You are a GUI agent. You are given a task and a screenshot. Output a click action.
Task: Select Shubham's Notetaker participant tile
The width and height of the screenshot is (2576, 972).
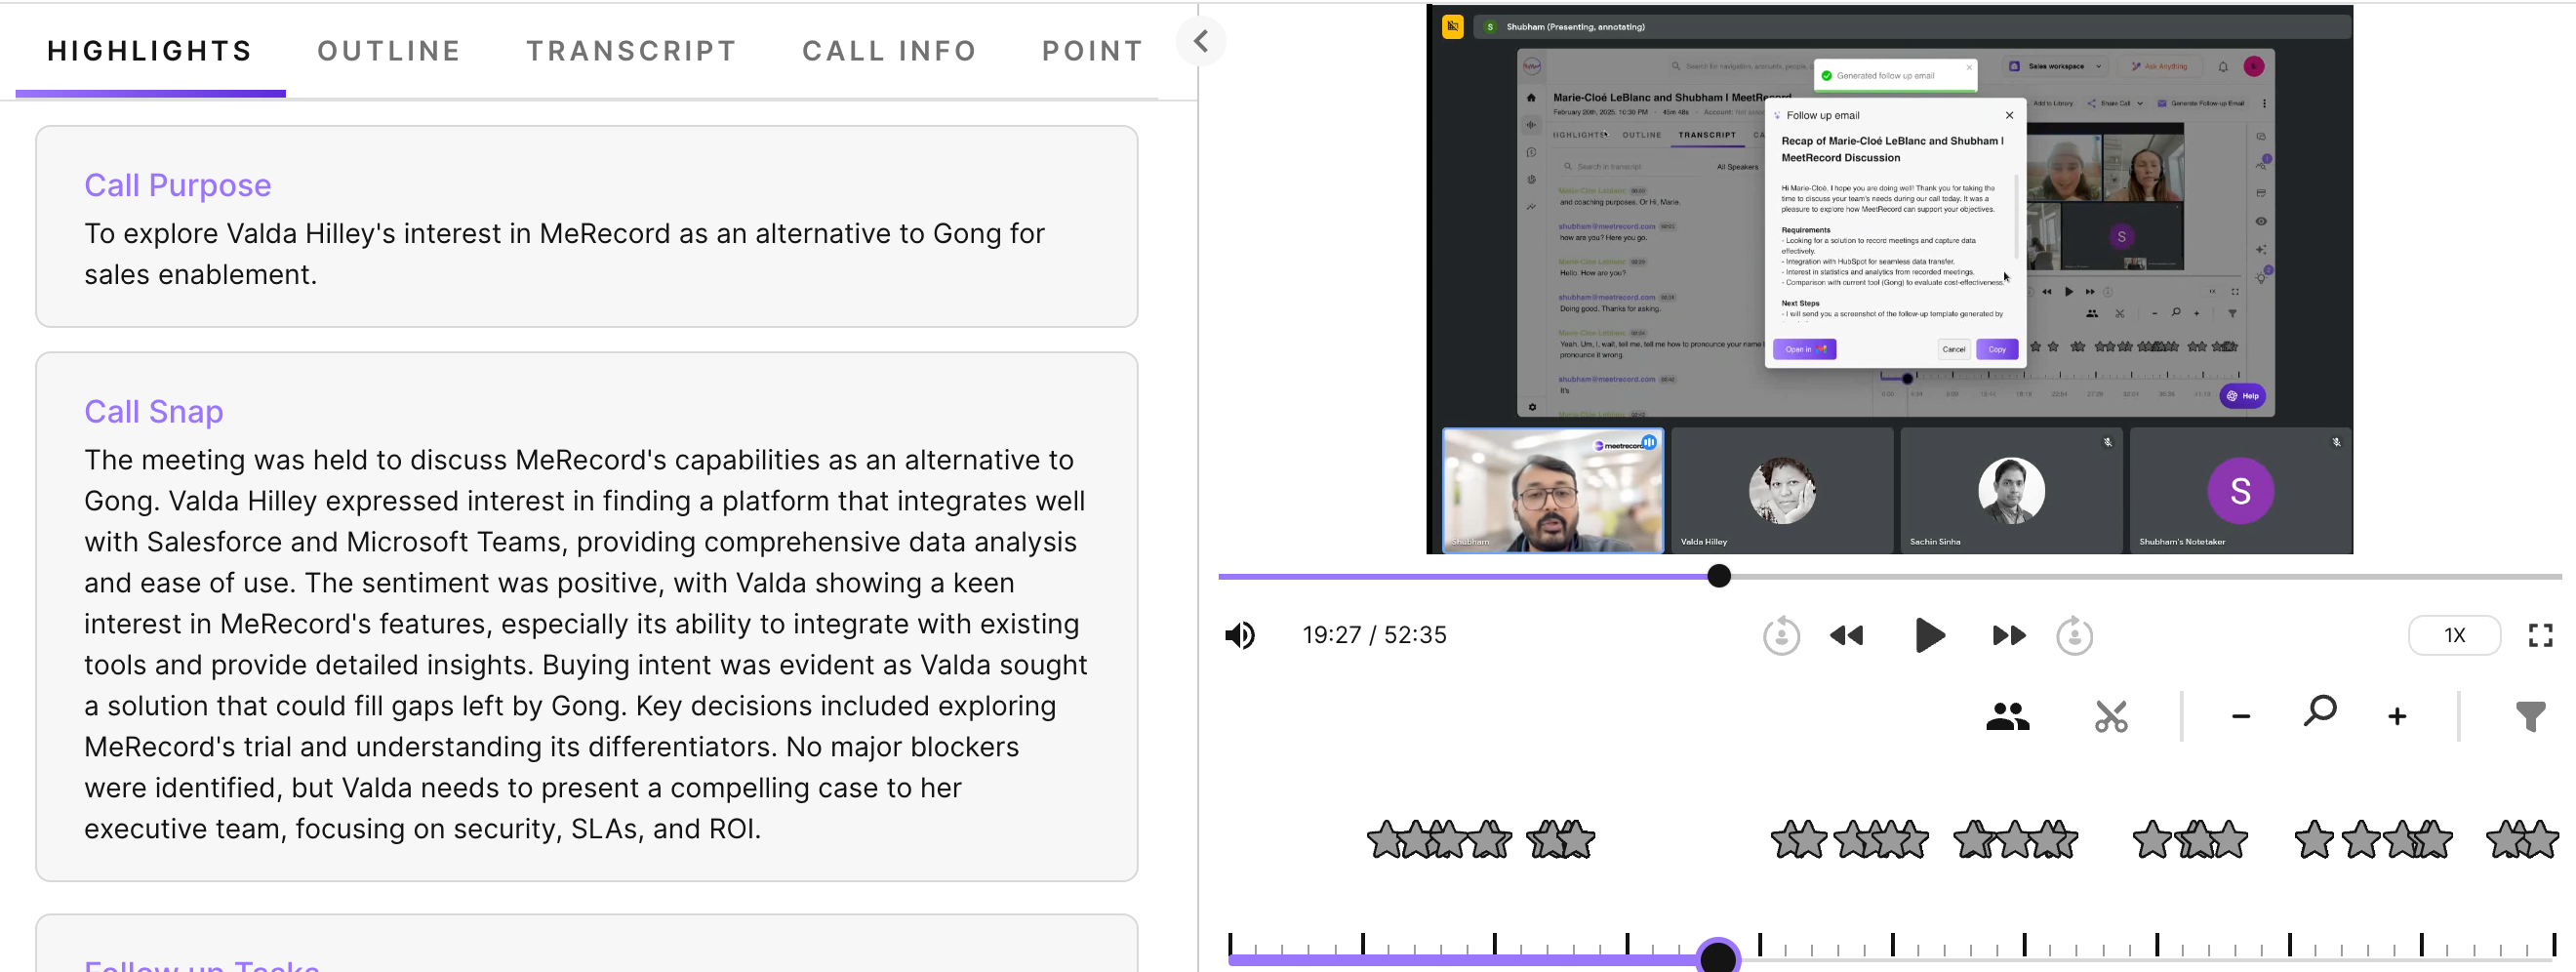[2240, 491]
